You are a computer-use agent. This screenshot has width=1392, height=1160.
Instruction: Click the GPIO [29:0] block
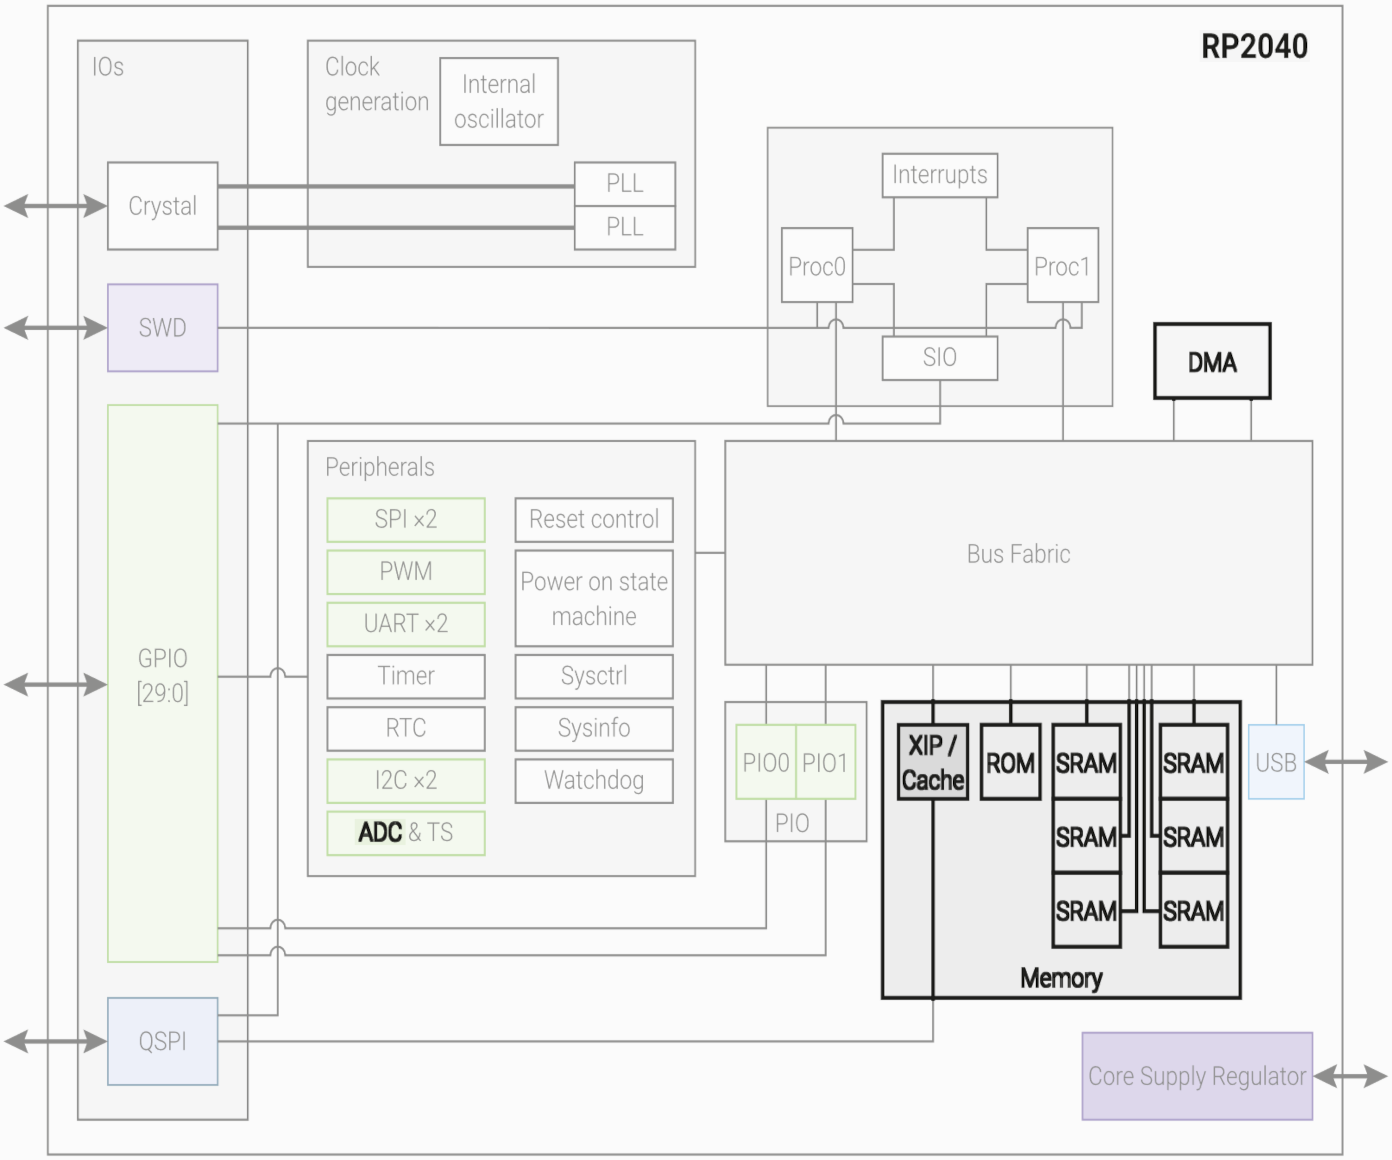click(x=163, y=684)
